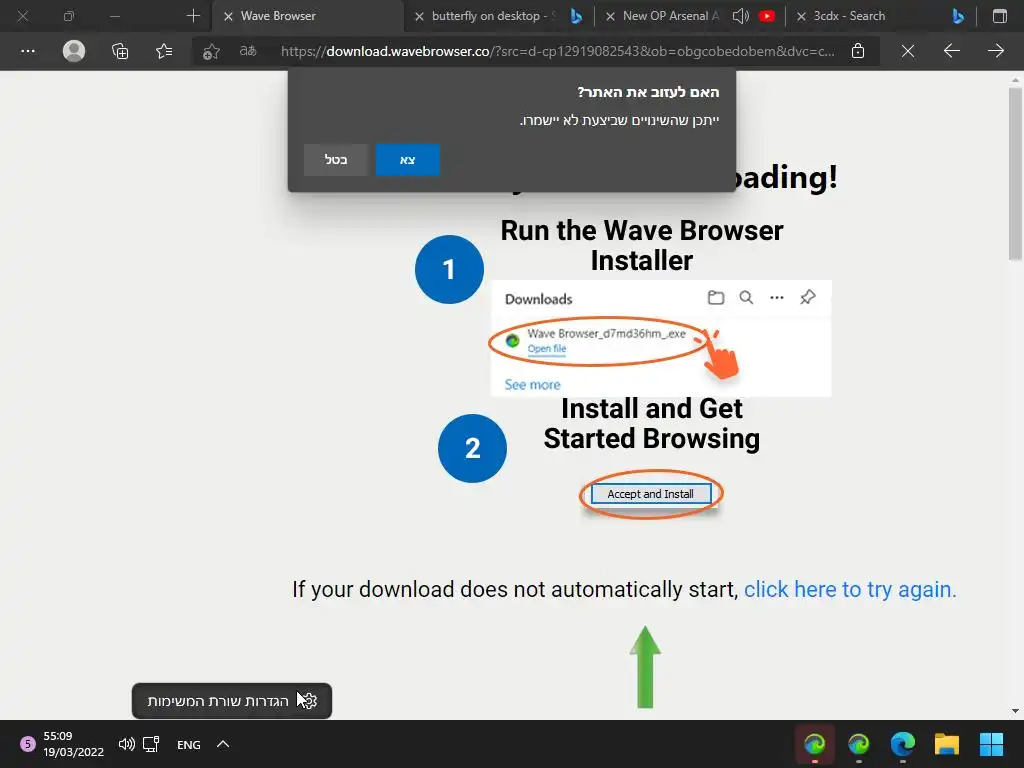The height and width of the screenshot is (768, 1024).
Task: Open a new tab with the plus button
Action: coord(193,16)
